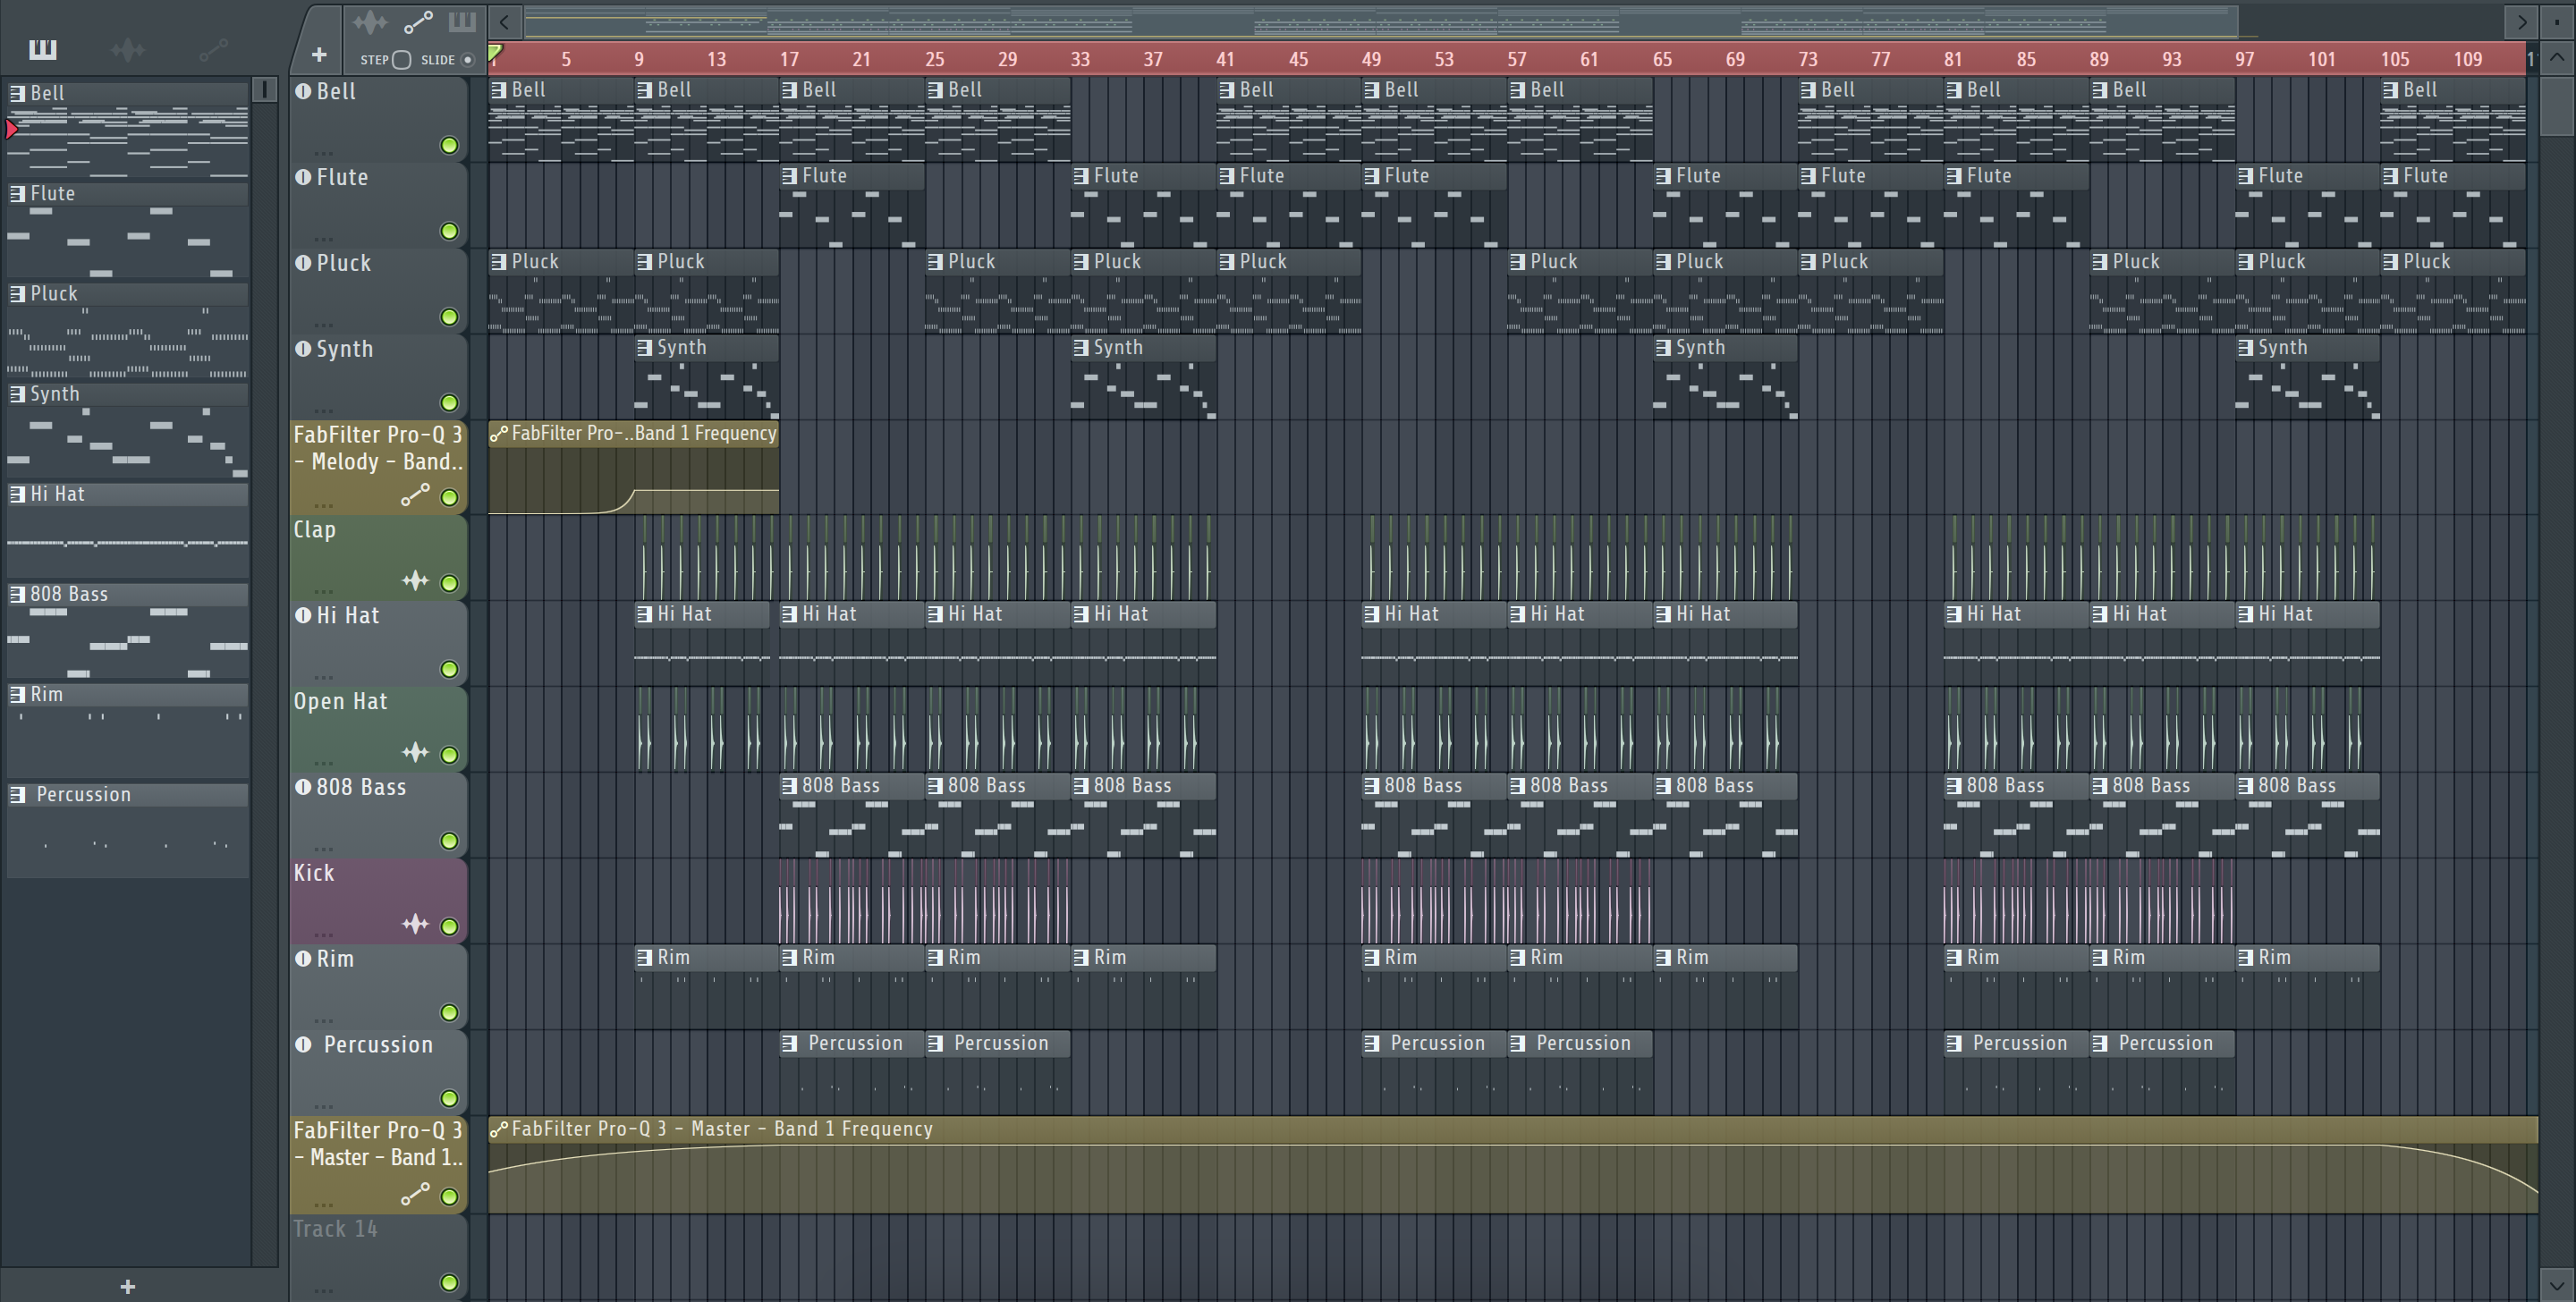The height and width of the screenshot is (1302, 2576).
Task: Focus pattern clips in the playlist
Action: (462, 21)
